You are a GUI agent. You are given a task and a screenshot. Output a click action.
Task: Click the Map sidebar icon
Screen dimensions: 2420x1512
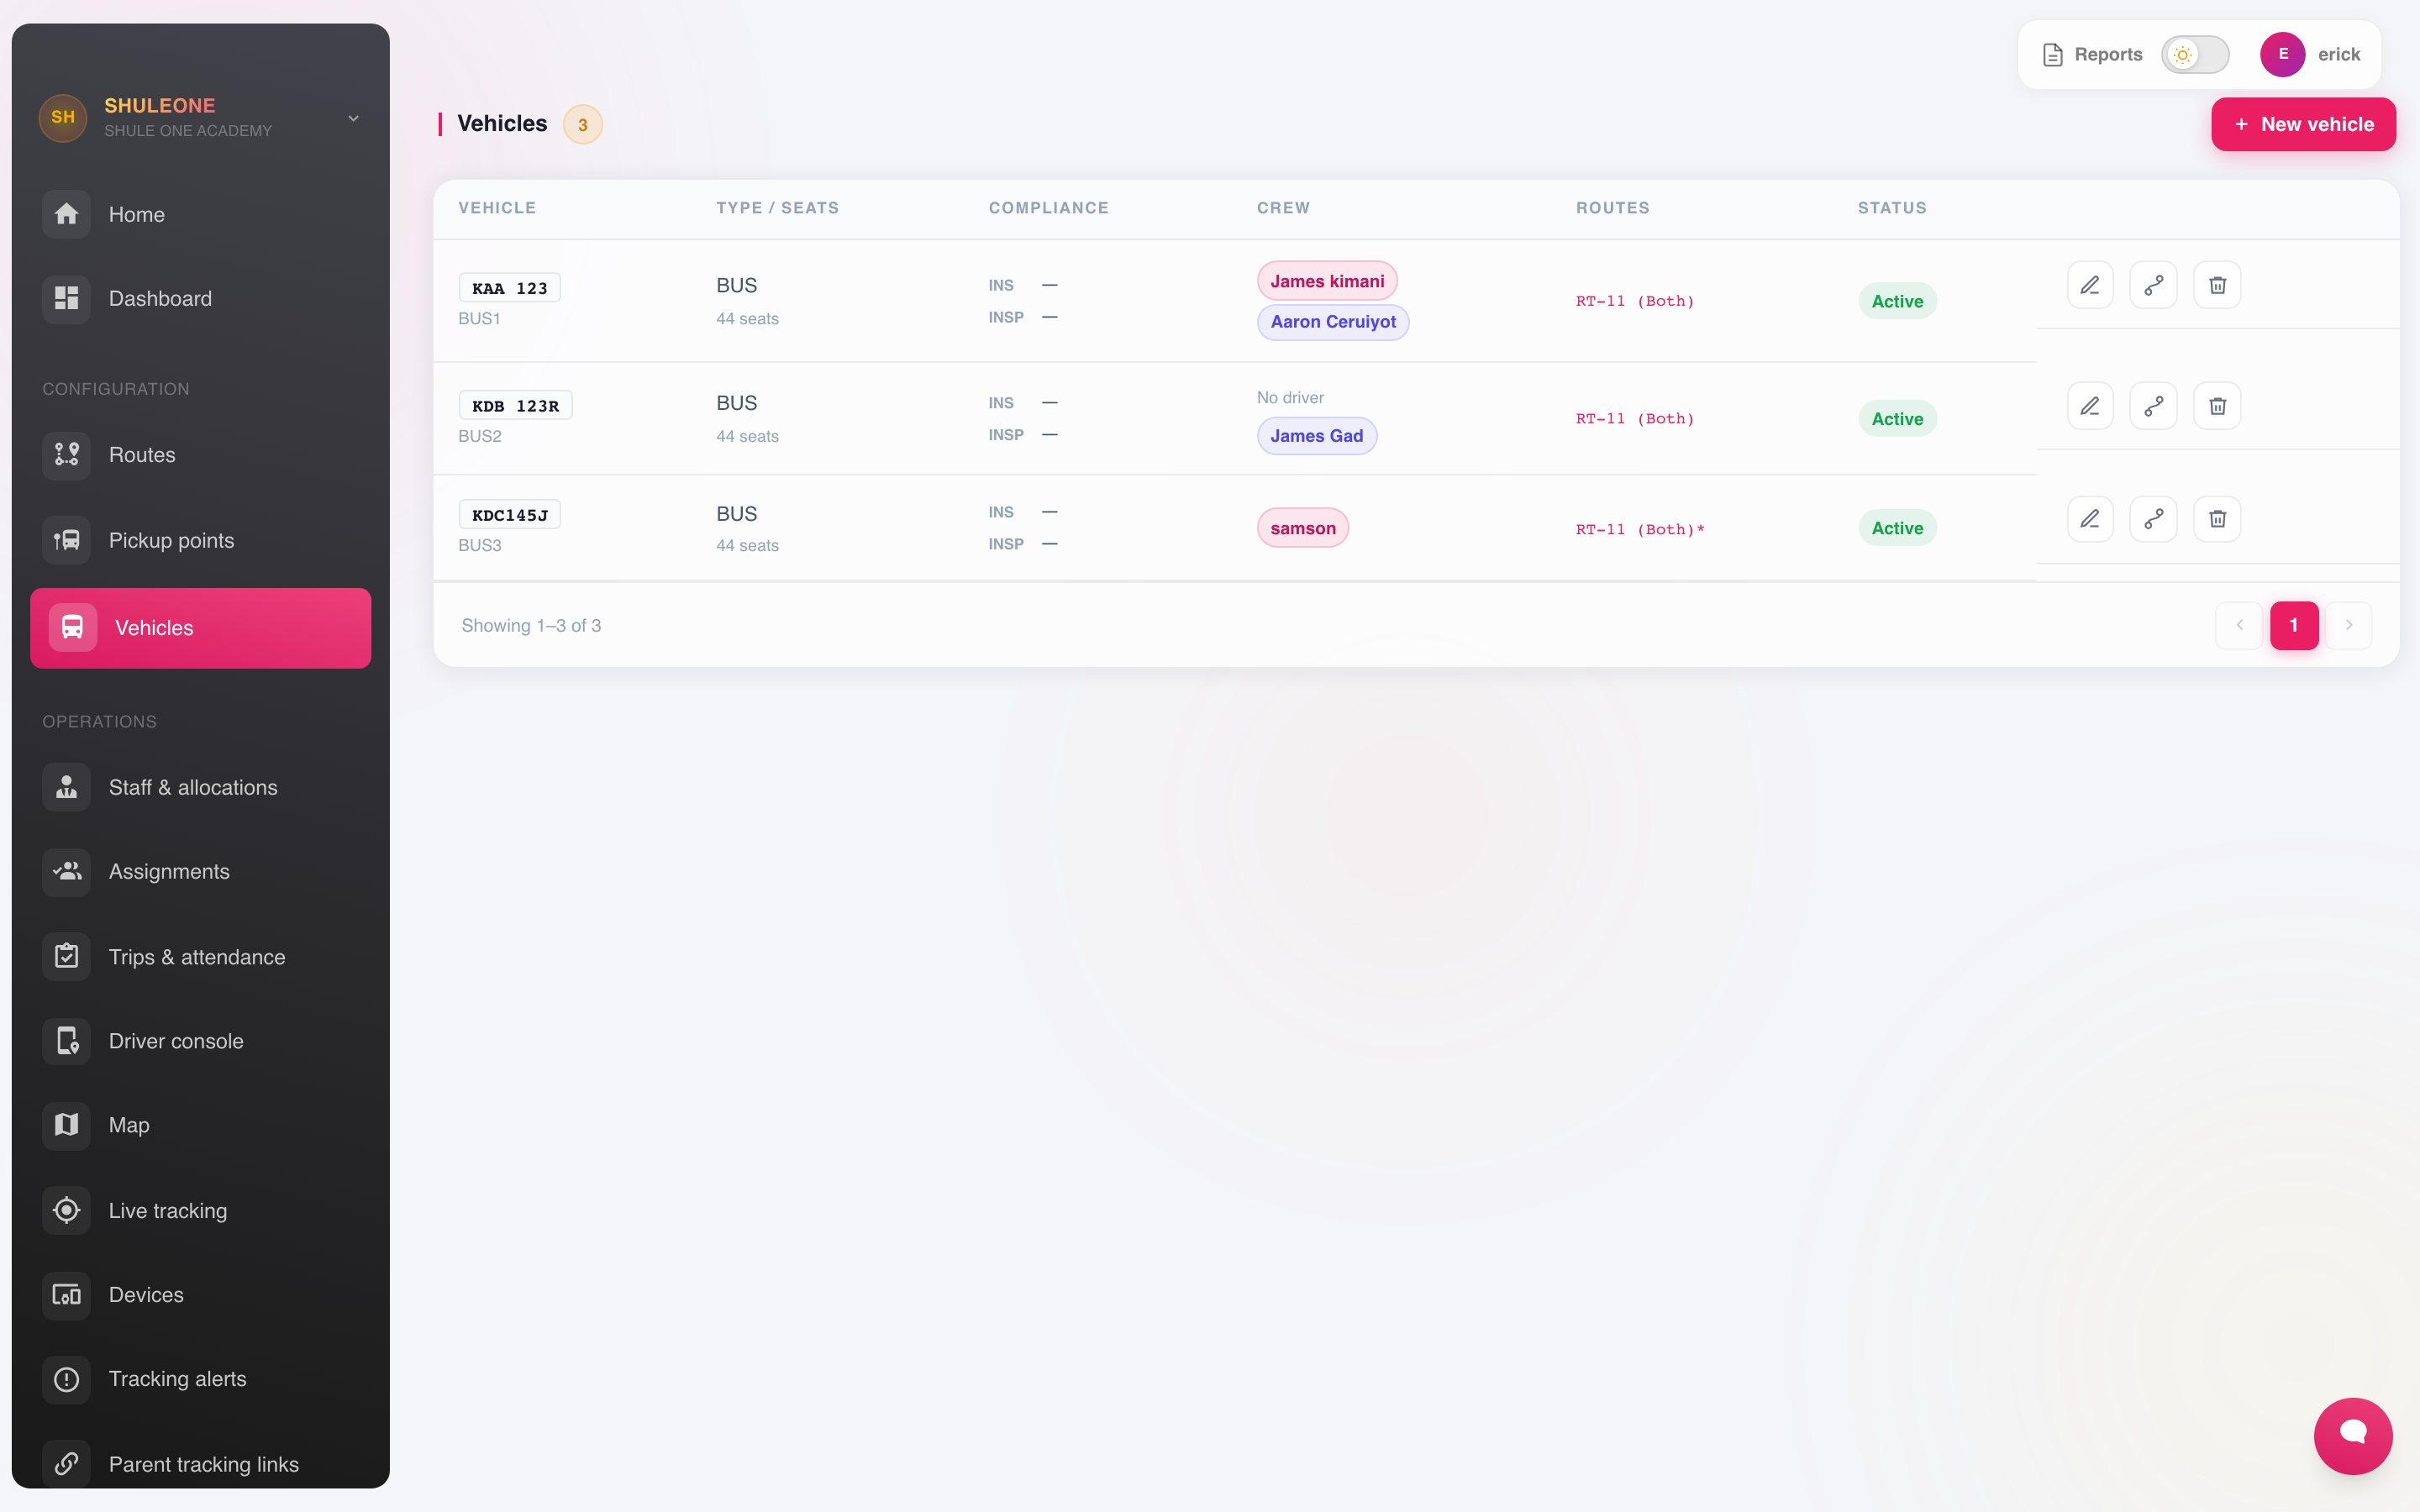(66, 1125)
